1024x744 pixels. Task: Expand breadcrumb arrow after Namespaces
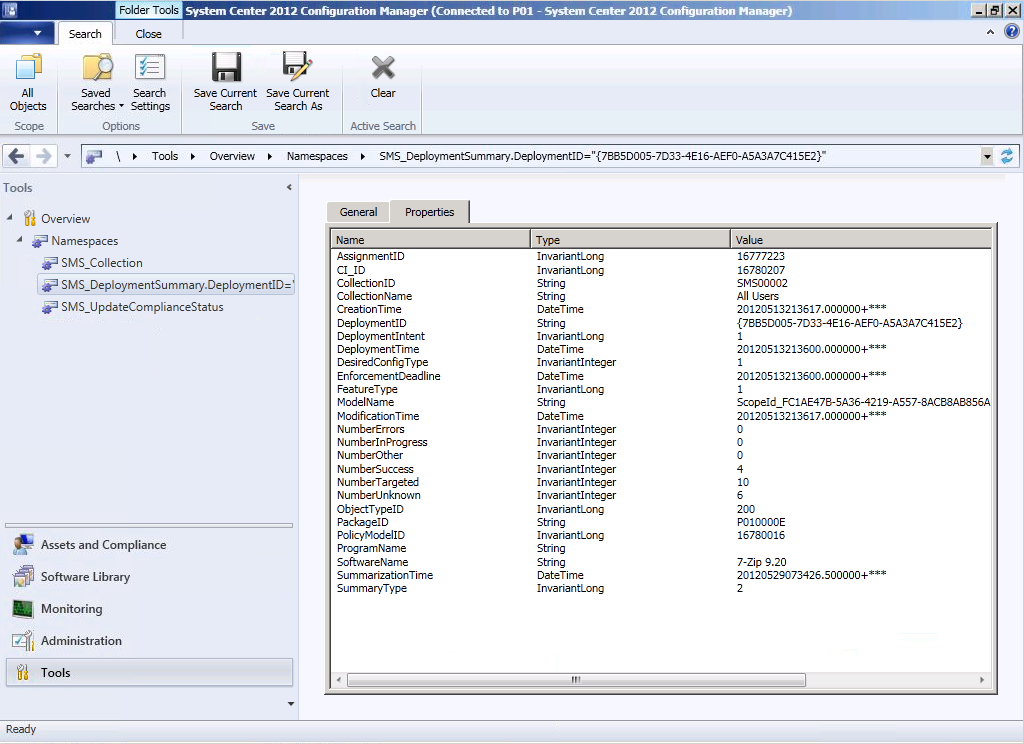click(x=362, y=156)
